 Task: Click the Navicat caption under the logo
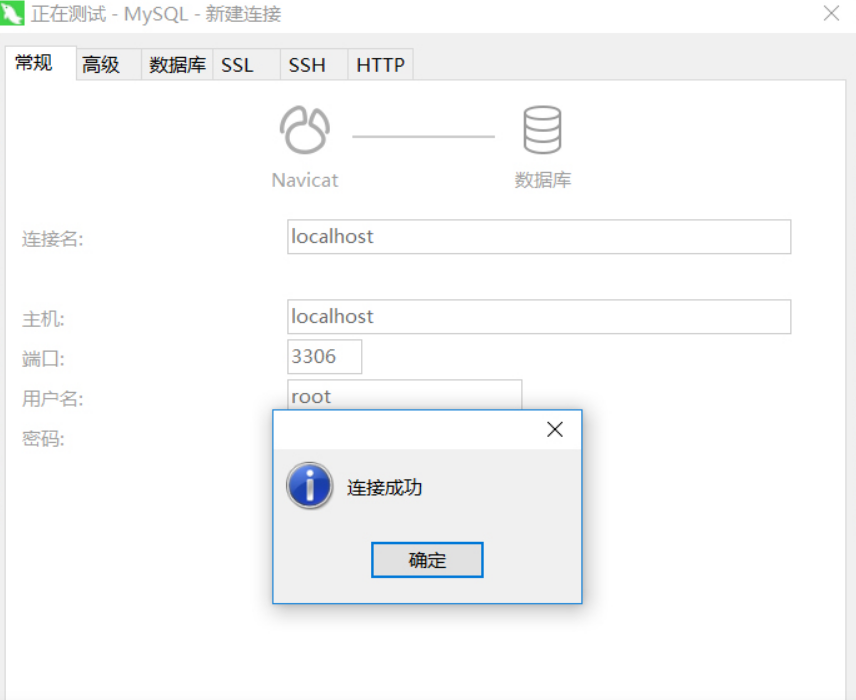(305, 180)
